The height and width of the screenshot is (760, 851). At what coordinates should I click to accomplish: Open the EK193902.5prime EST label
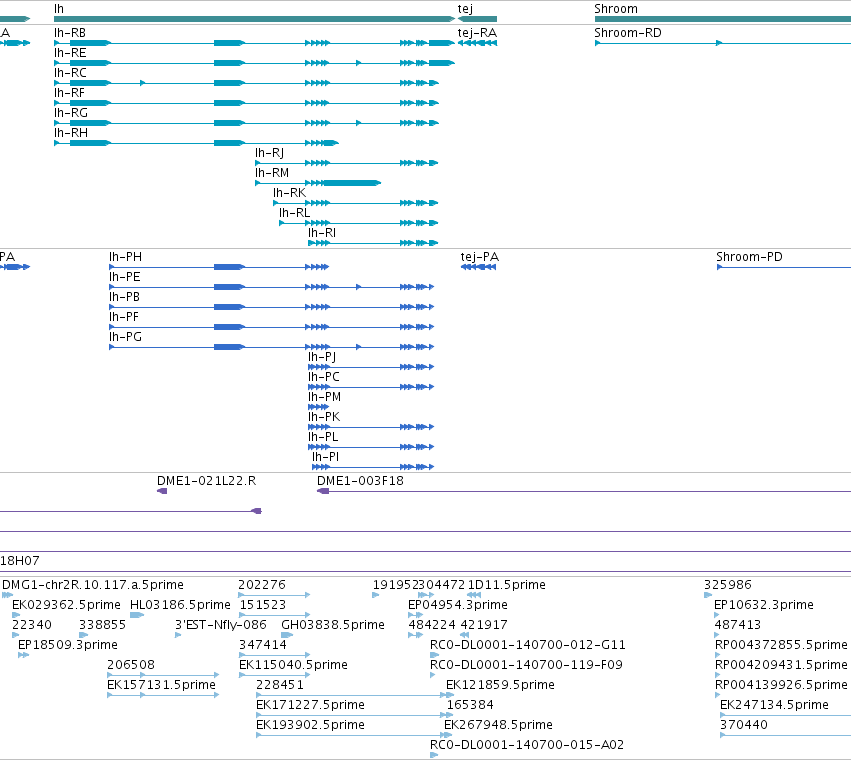coord(310,725)
